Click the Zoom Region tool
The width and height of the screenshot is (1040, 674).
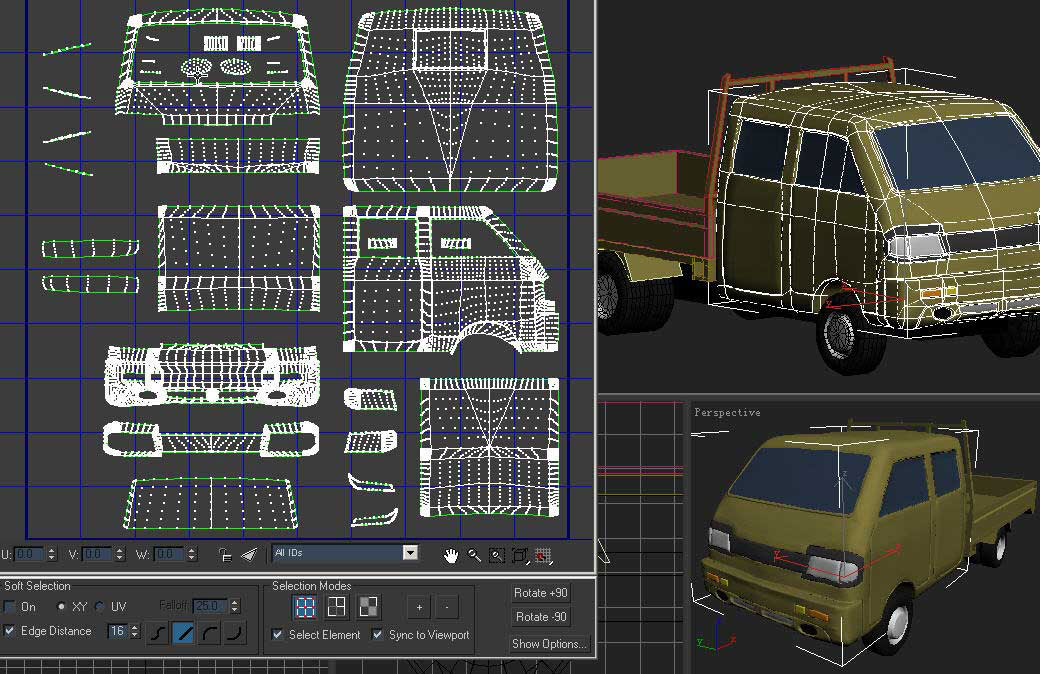pyautogui.click(x=497, y=554)
